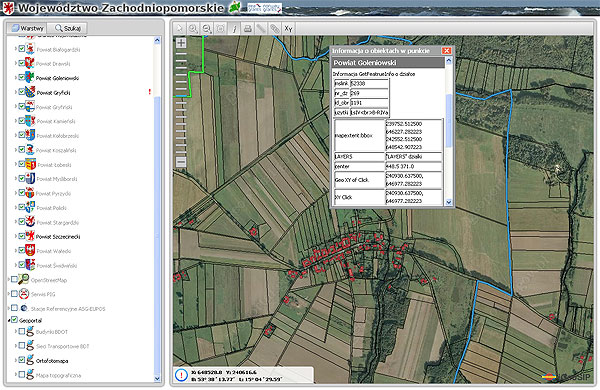This screenshot has width=600, height=390.
Task: Click the Powiat Kamieński coat of arms icon
Action: point(30,121)
